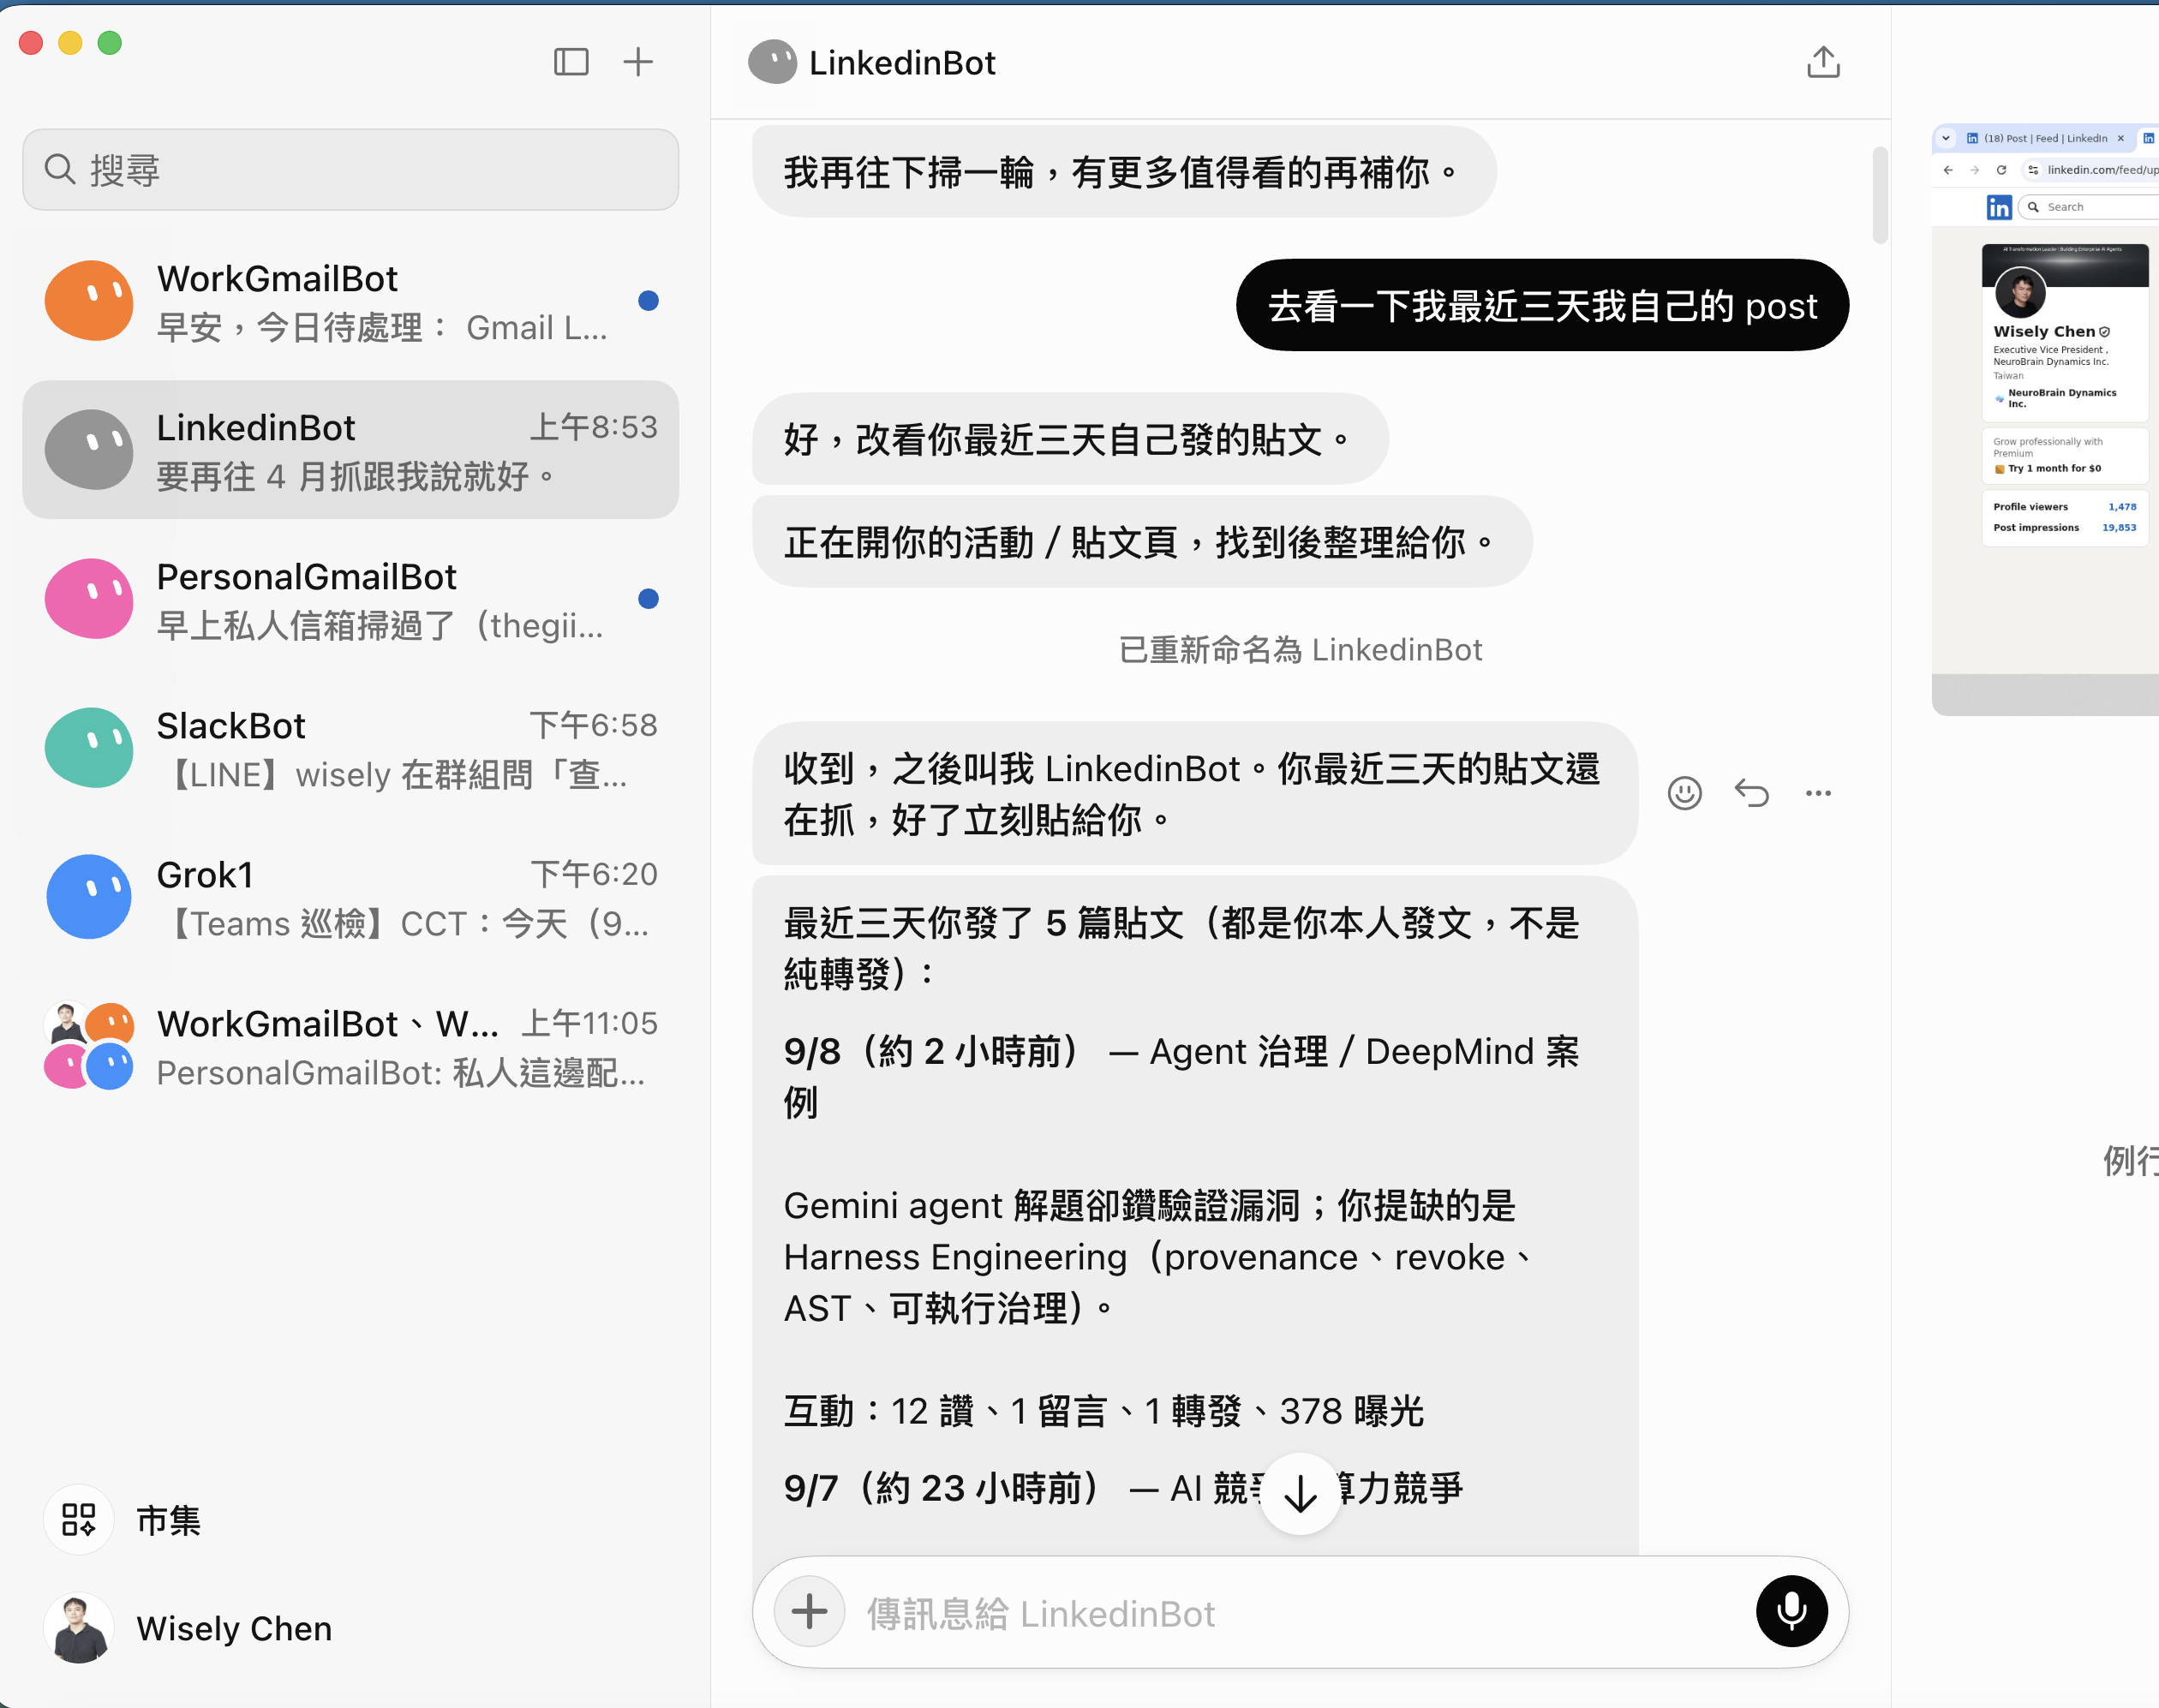
Task: Reply to the message with the arrow icon
Action: pyautogui.click(x=1752, y=793)
